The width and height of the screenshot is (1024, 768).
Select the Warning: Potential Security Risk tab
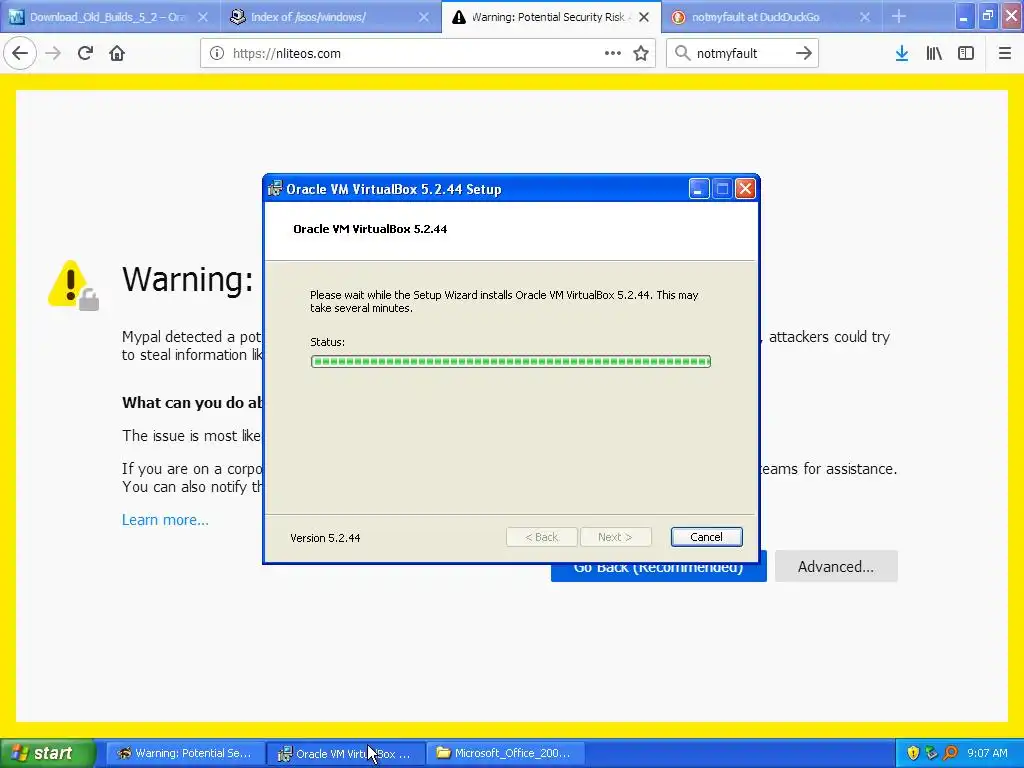[x=549, y=17]
